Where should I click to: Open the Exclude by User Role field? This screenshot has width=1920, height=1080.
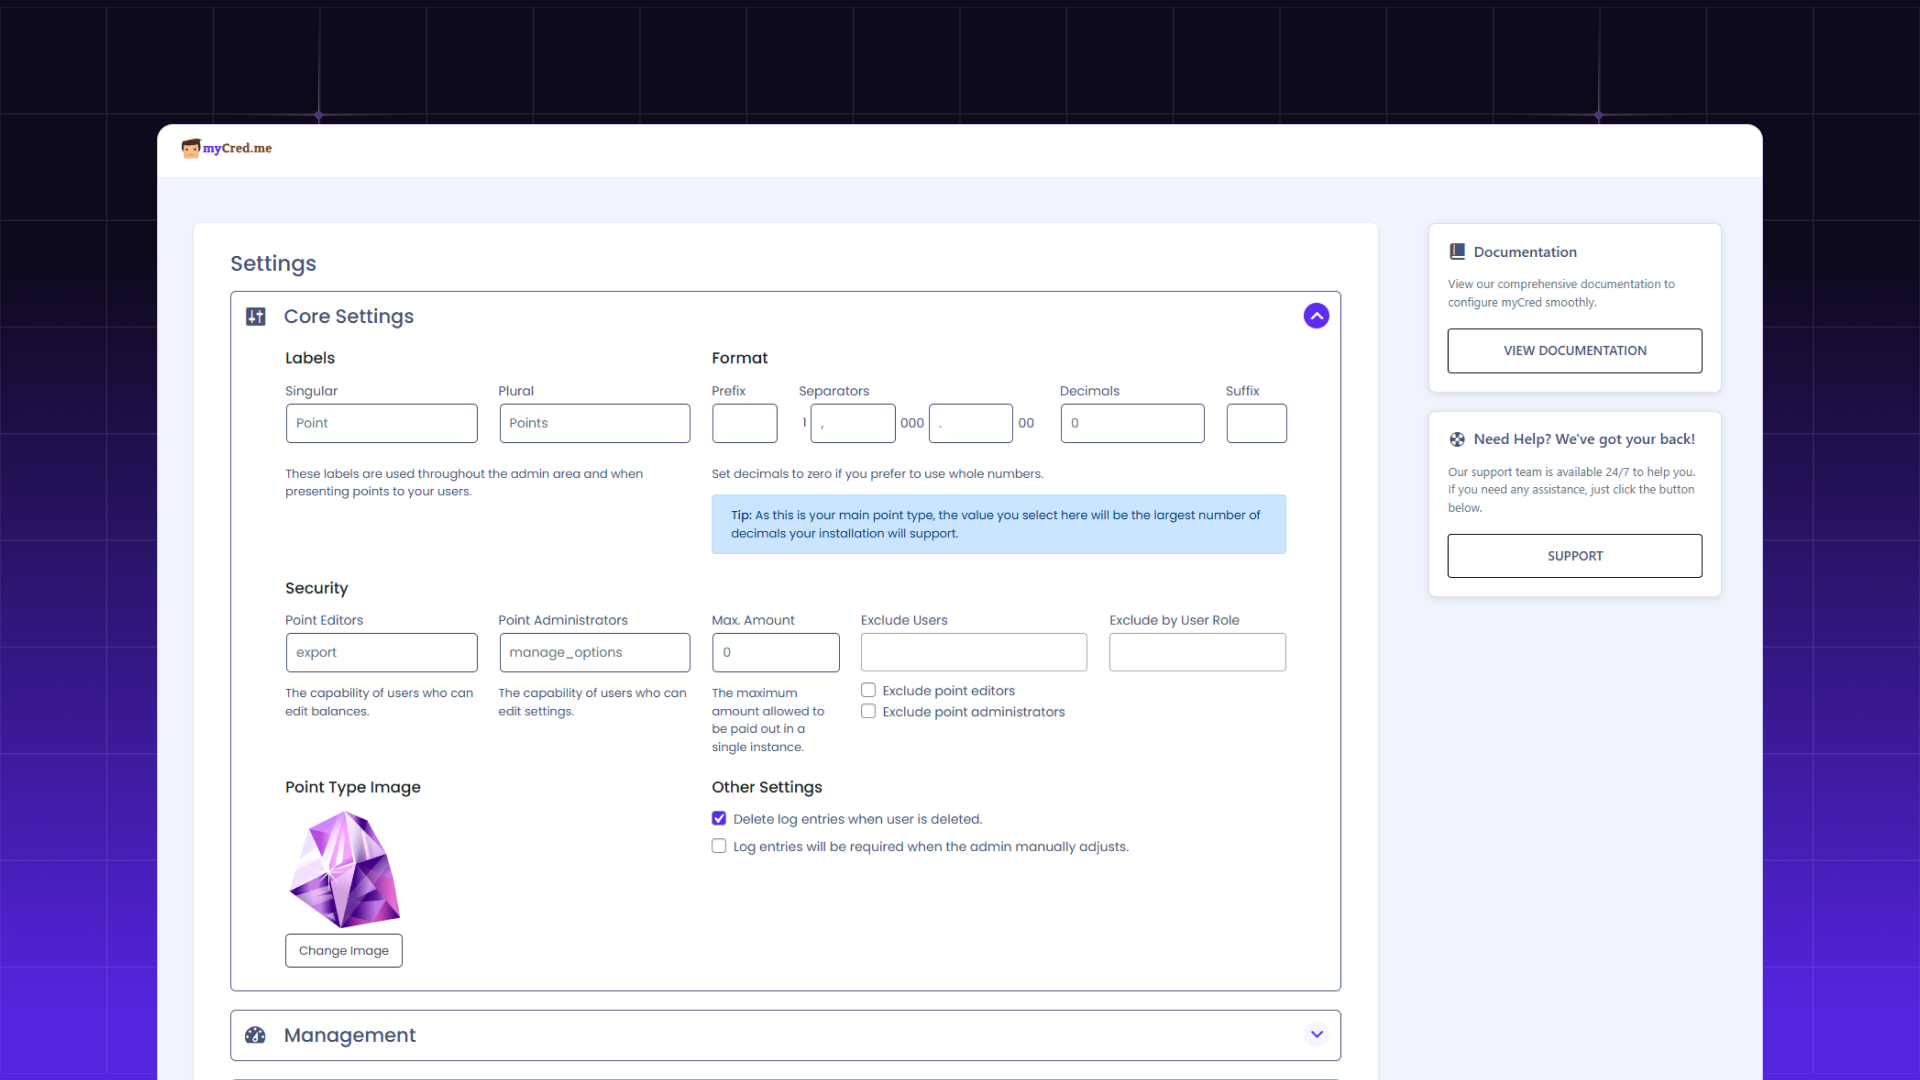click(x=1197, y=652)
